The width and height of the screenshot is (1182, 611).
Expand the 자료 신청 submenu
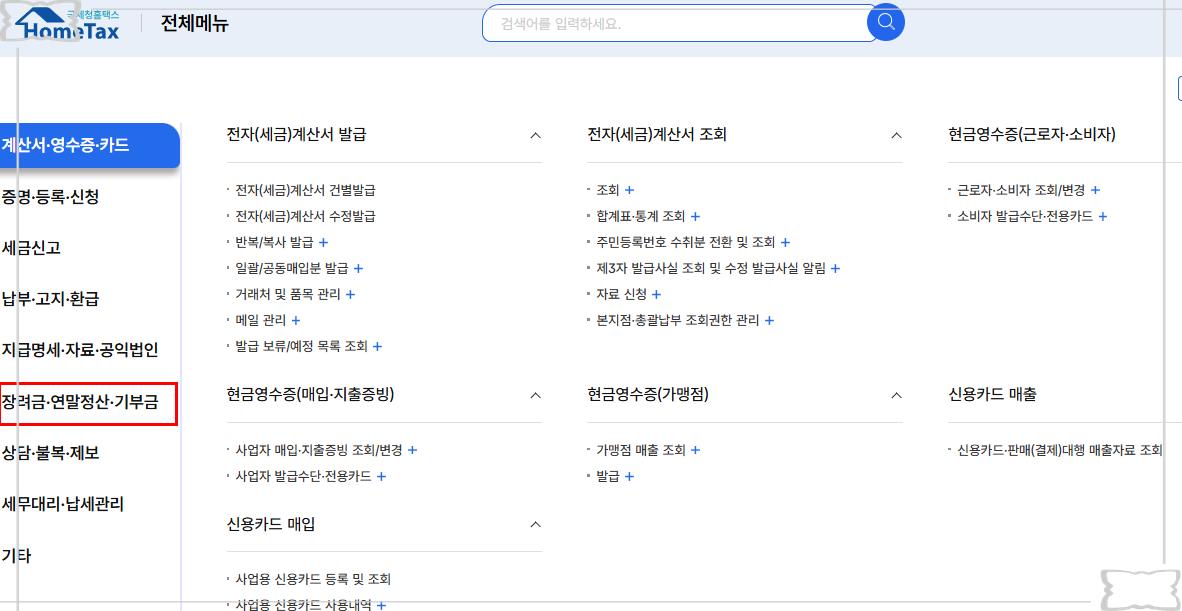[x=657, y=294]
